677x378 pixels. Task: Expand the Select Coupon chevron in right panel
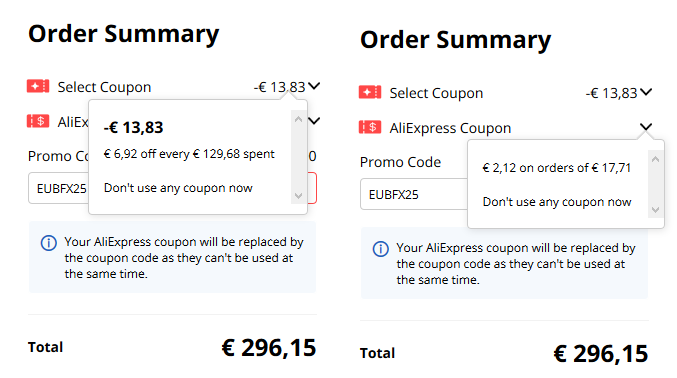pos(646,92)
